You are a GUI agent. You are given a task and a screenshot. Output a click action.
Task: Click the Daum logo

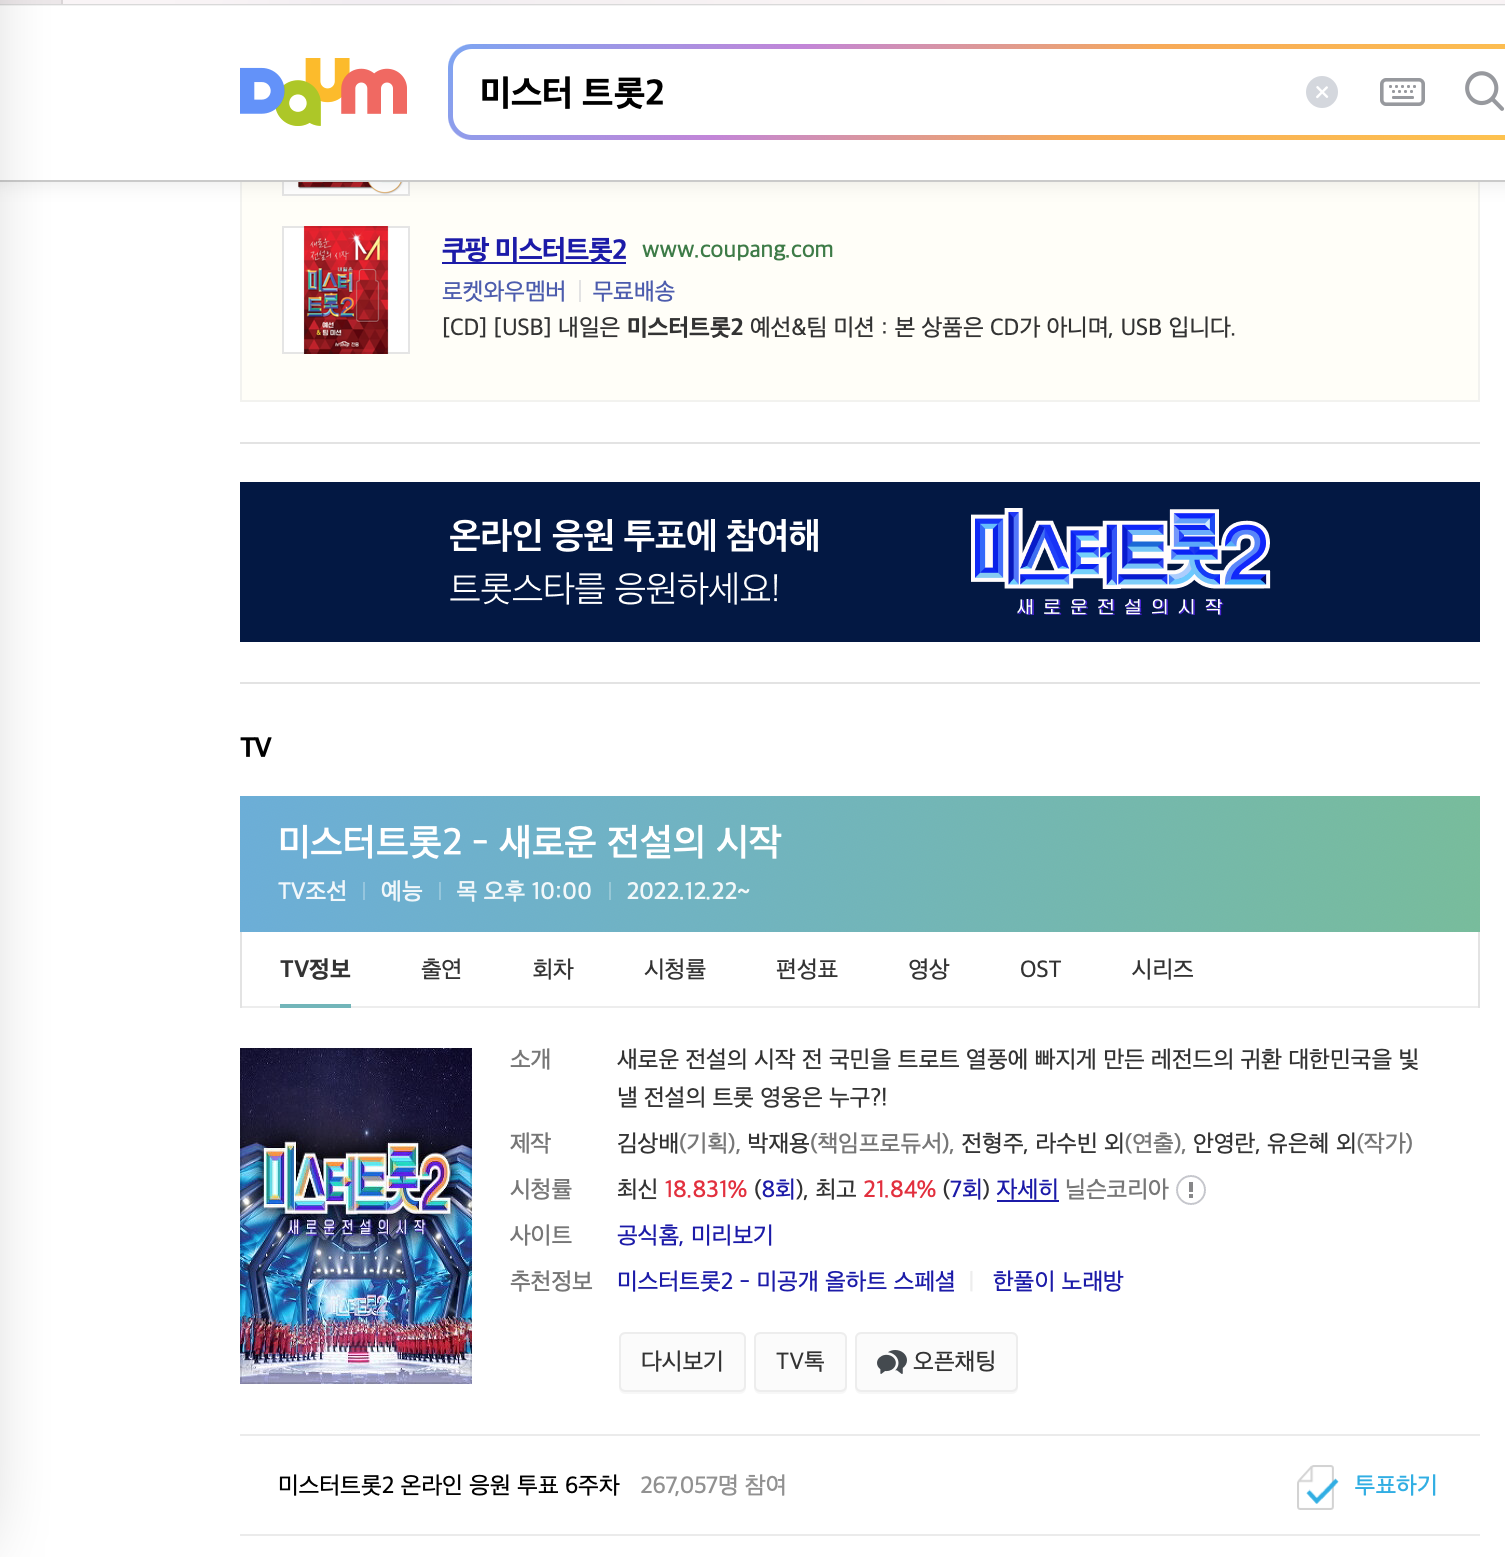[323, 91]
